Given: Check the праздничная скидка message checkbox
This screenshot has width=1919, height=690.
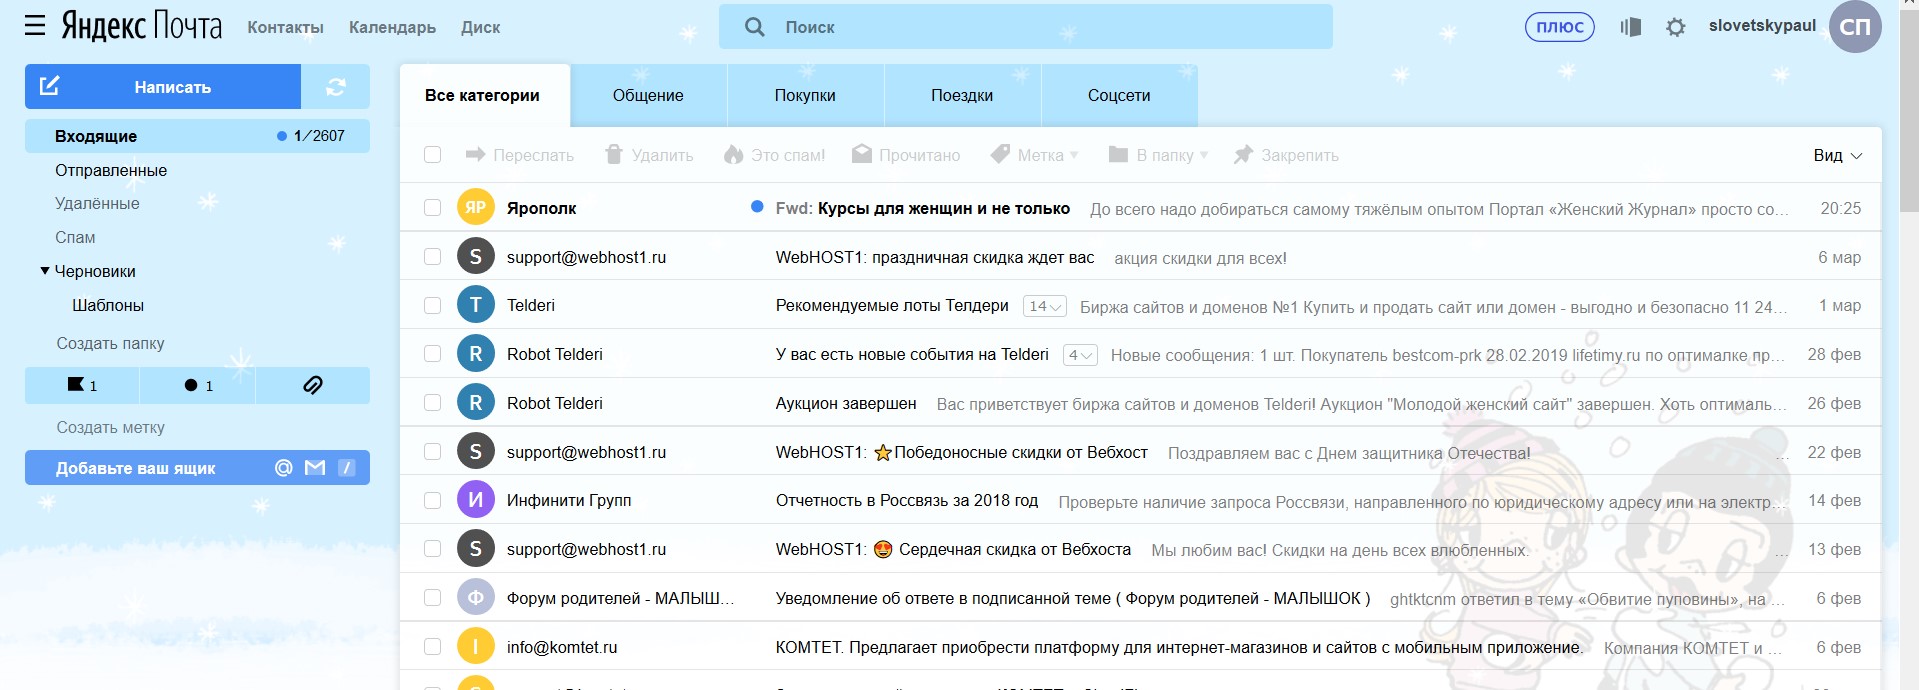Looking at the screenshot, I should point(432,257).
